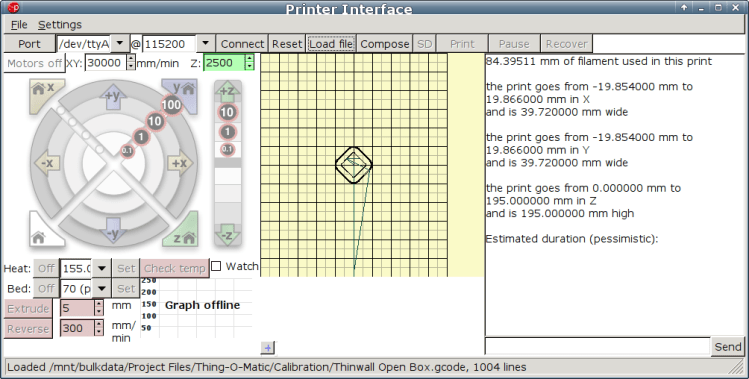Turn Bed off with the Off button
This screenshot has width=749, height=379.
46,288
